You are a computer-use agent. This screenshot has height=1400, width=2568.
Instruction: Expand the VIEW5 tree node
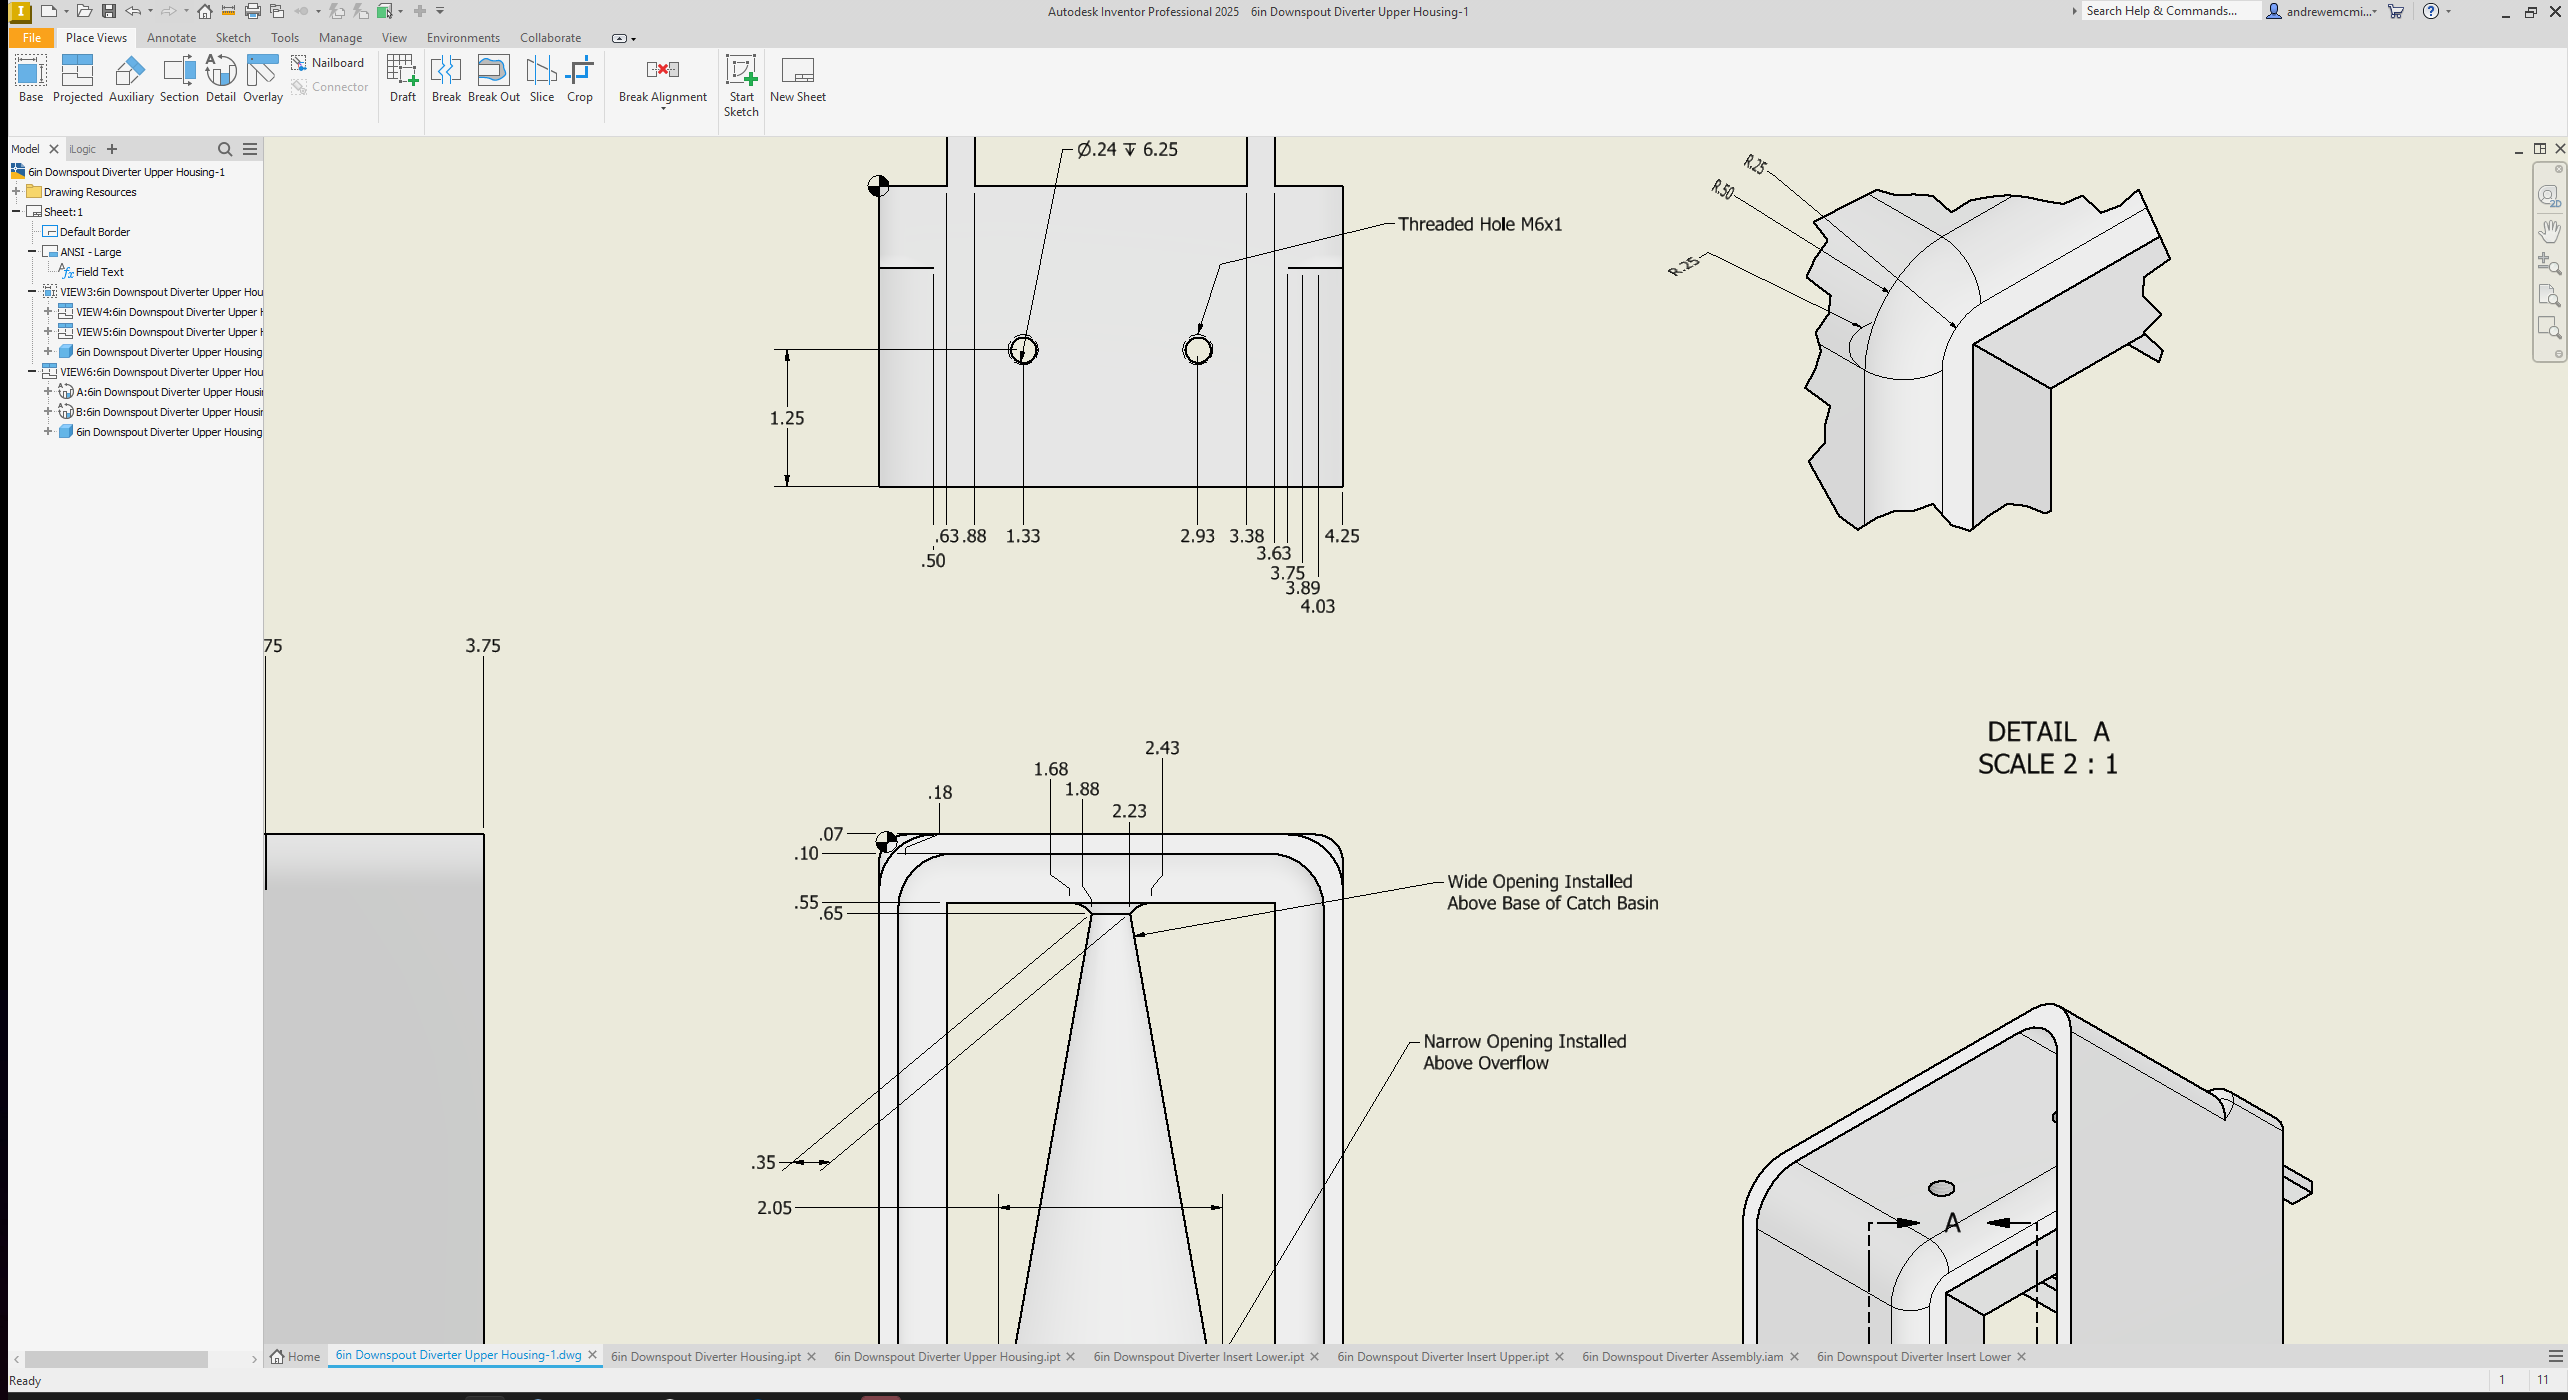point(48,331)
